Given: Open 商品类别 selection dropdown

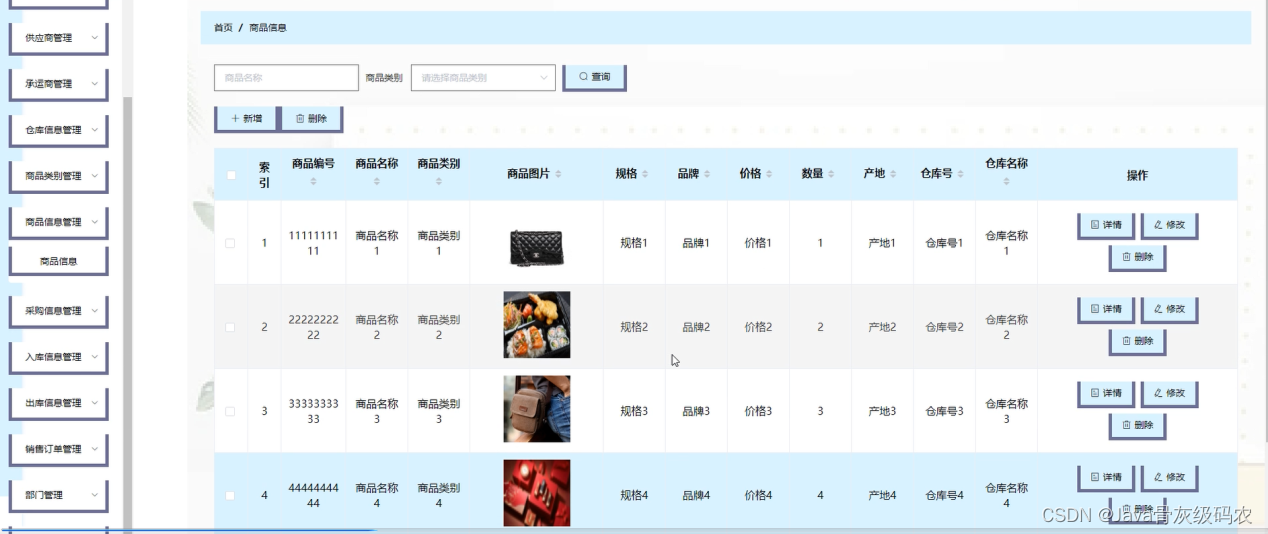Looking at the screenshot, I should (x=483, y=78).
